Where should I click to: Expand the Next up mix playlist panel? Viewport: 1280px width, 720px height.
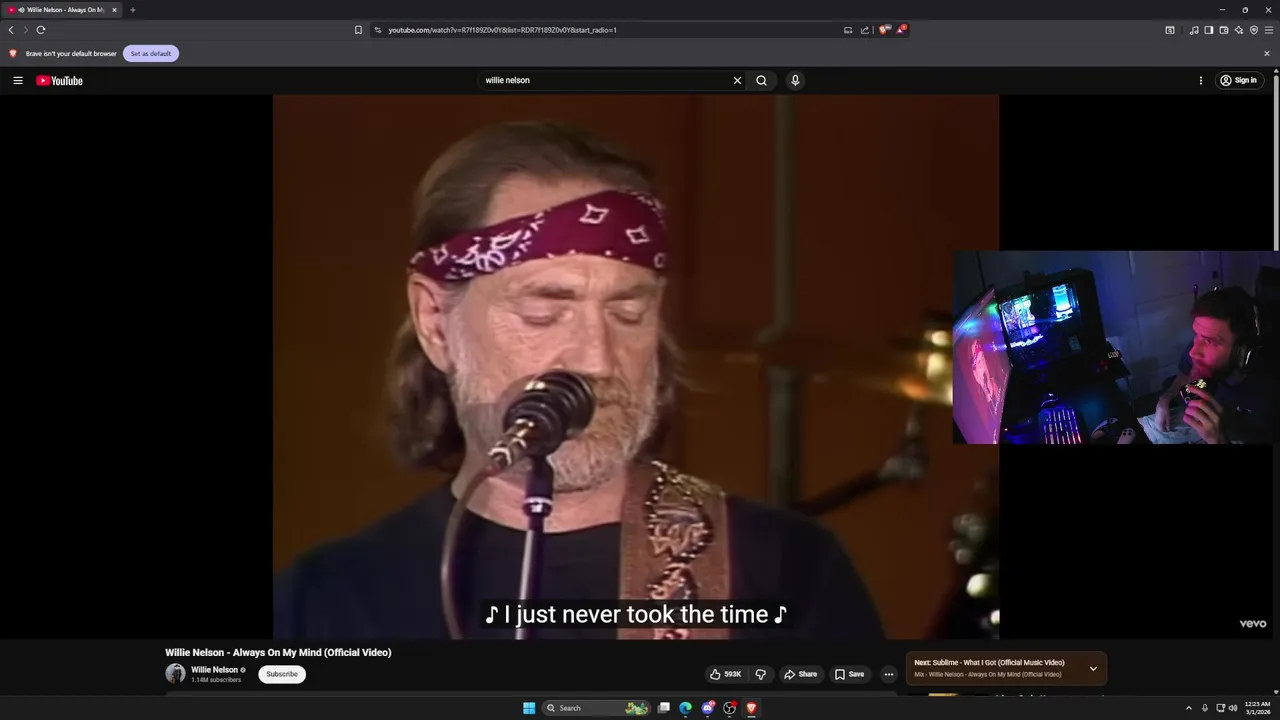[1093, 668]
